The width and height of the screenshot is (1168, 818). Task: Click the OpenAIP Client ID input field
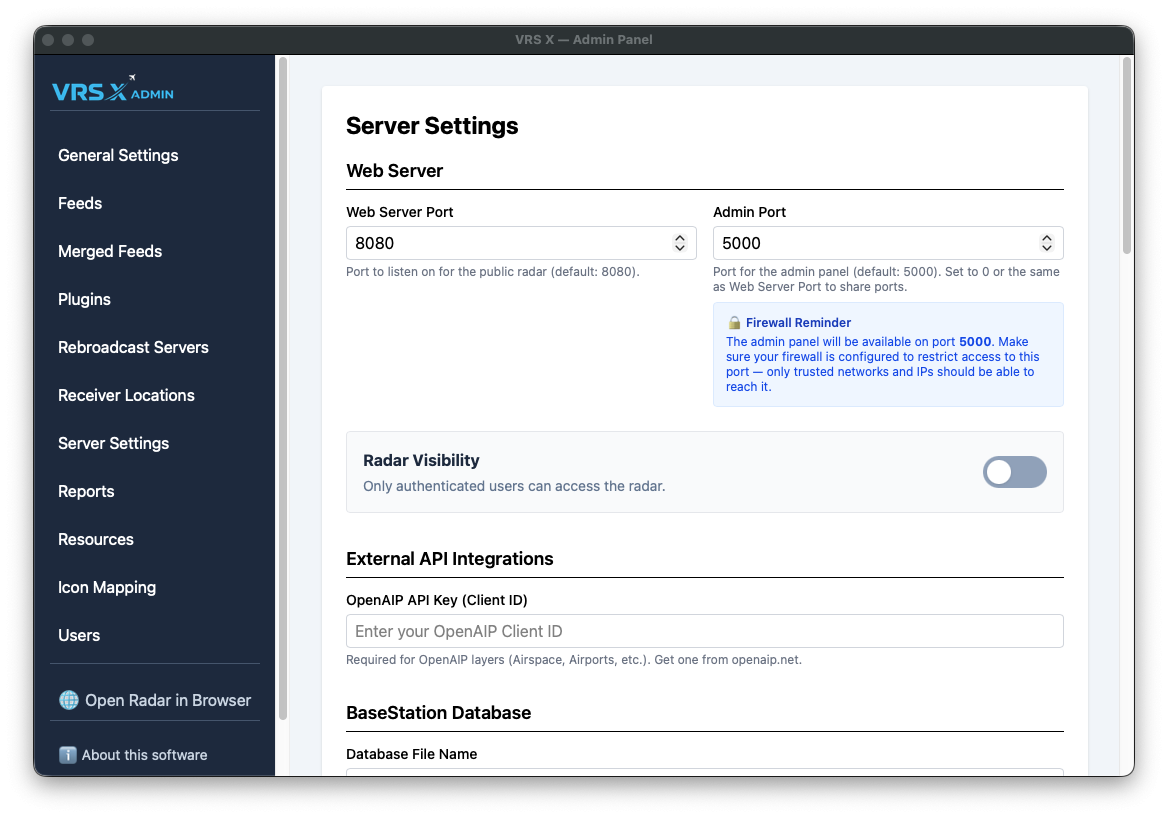pos(704,631)
